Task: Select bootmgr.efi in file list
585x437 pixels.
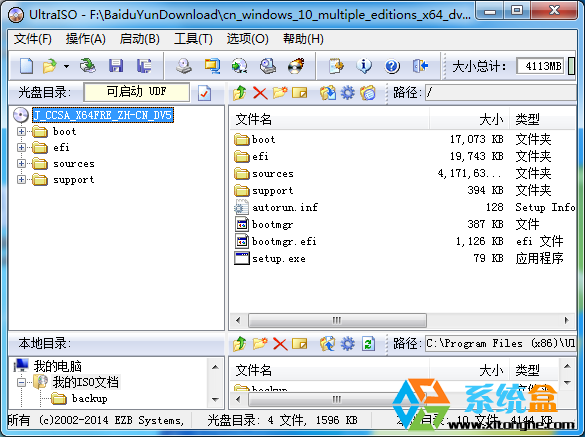Action: (284, 241)
